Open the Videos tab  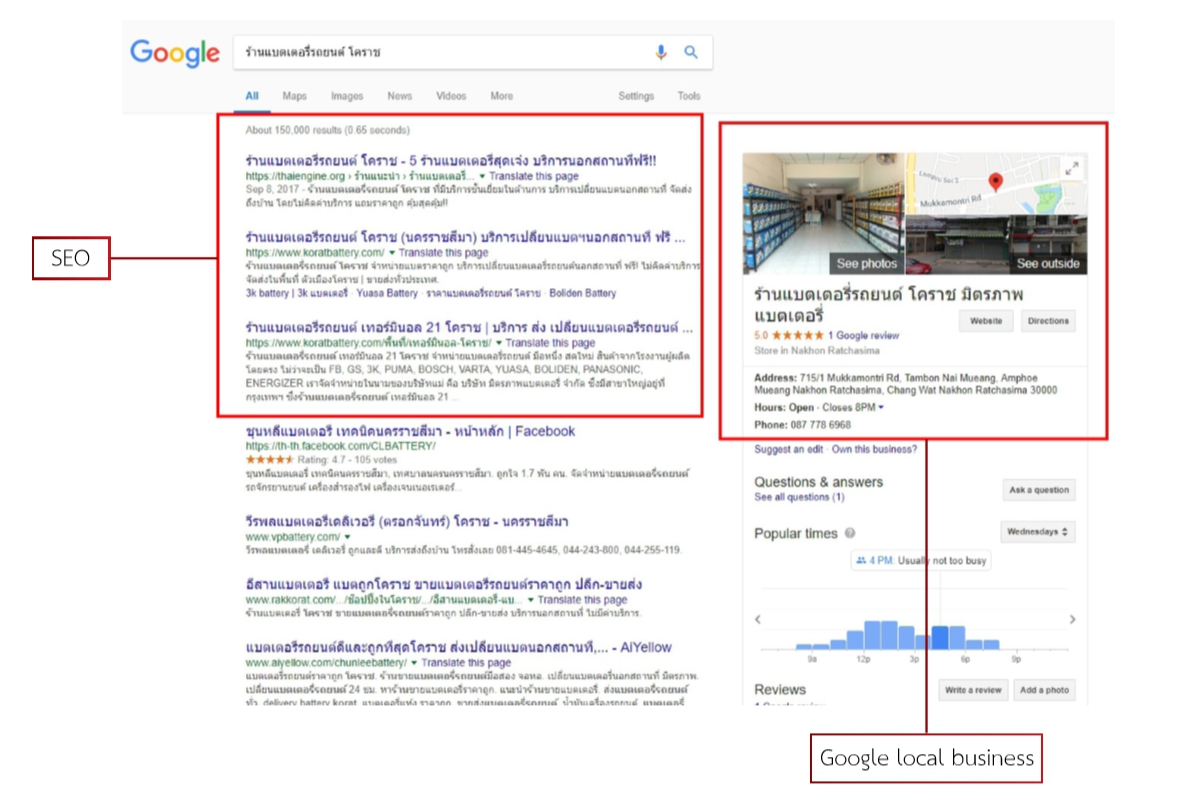pyautogui.click(x=451, y=96)
